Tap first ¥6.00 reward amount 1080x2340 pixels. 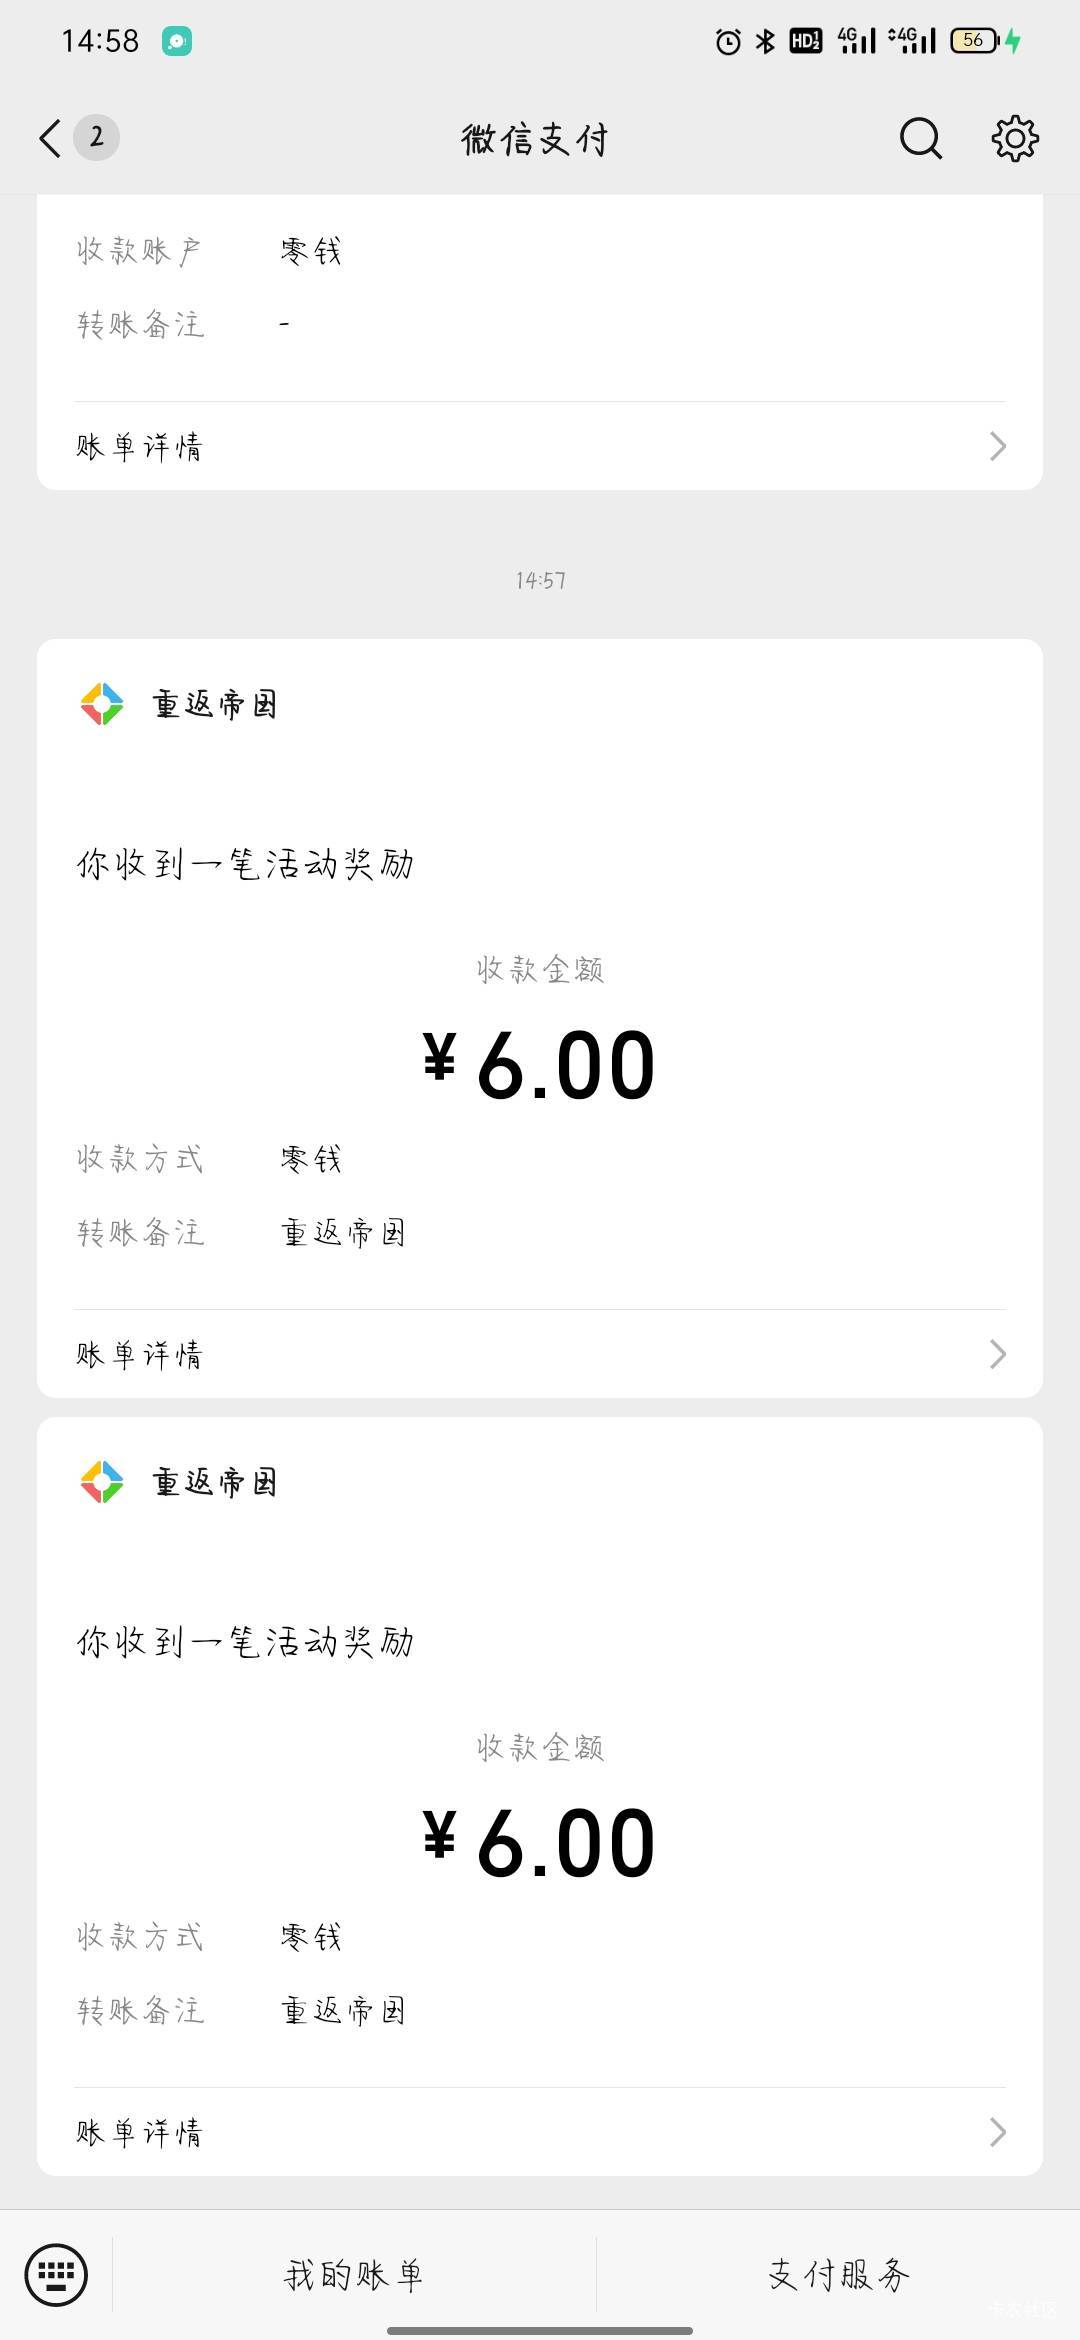click(540, 1066)
